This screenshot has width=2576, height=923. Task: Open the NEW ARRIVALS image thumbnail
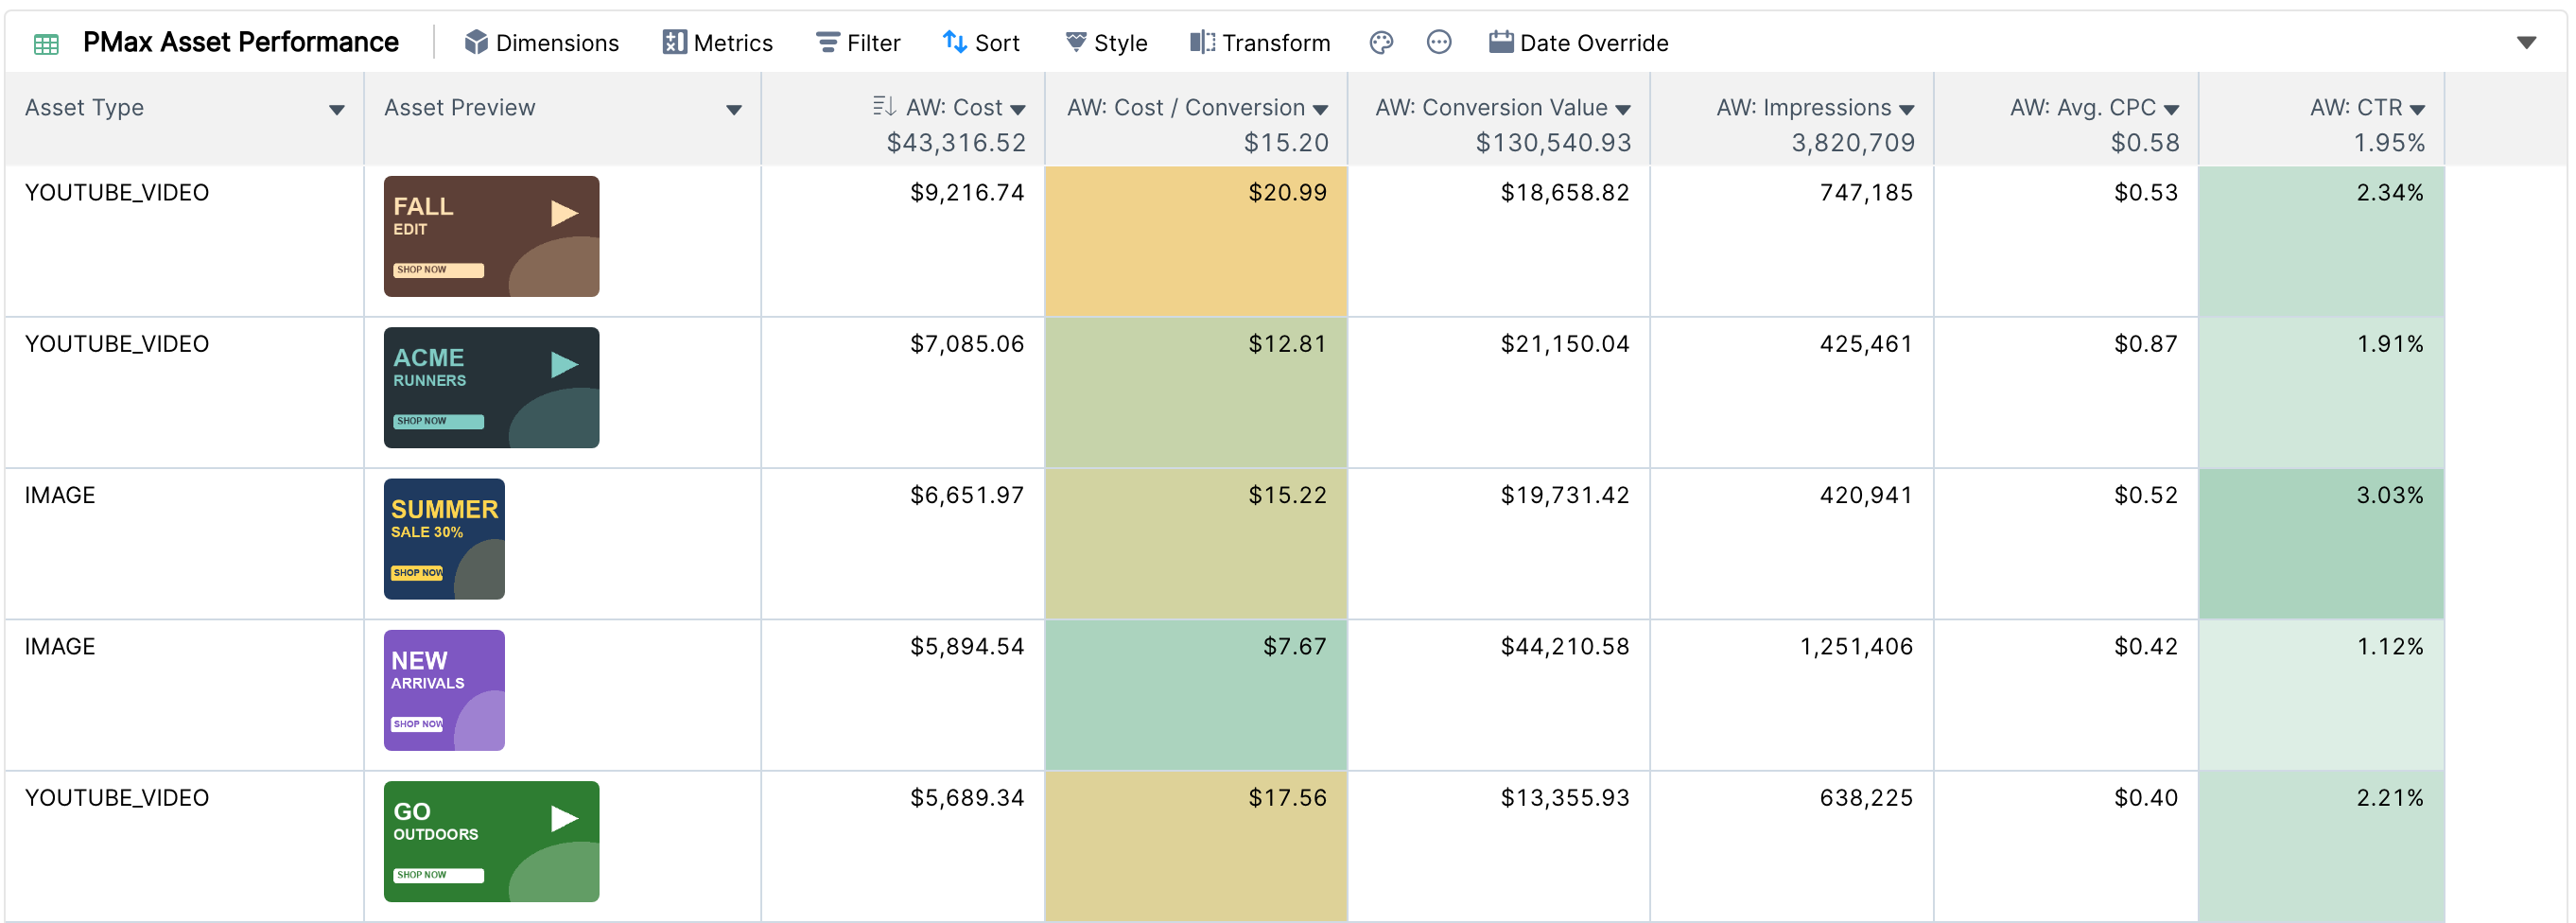pos(444,690)
